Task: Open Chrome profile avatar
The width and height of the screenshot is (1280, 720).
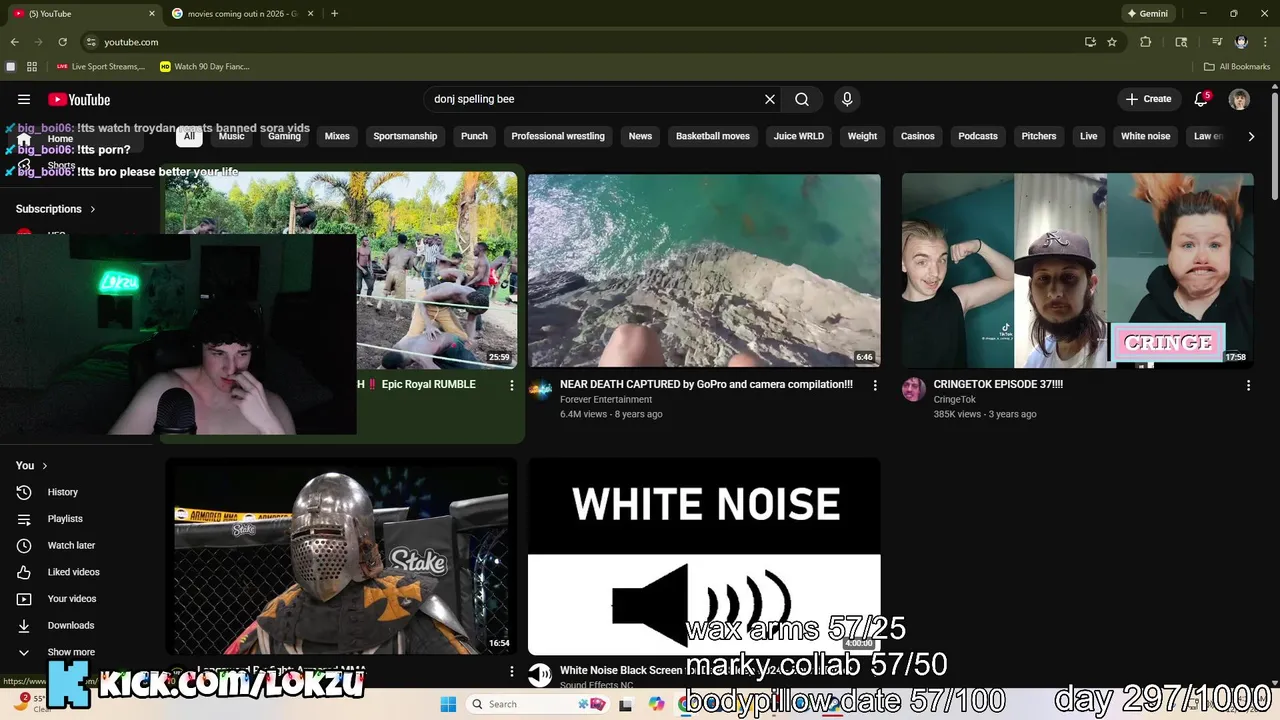Action: click(x=1241, y=42)
